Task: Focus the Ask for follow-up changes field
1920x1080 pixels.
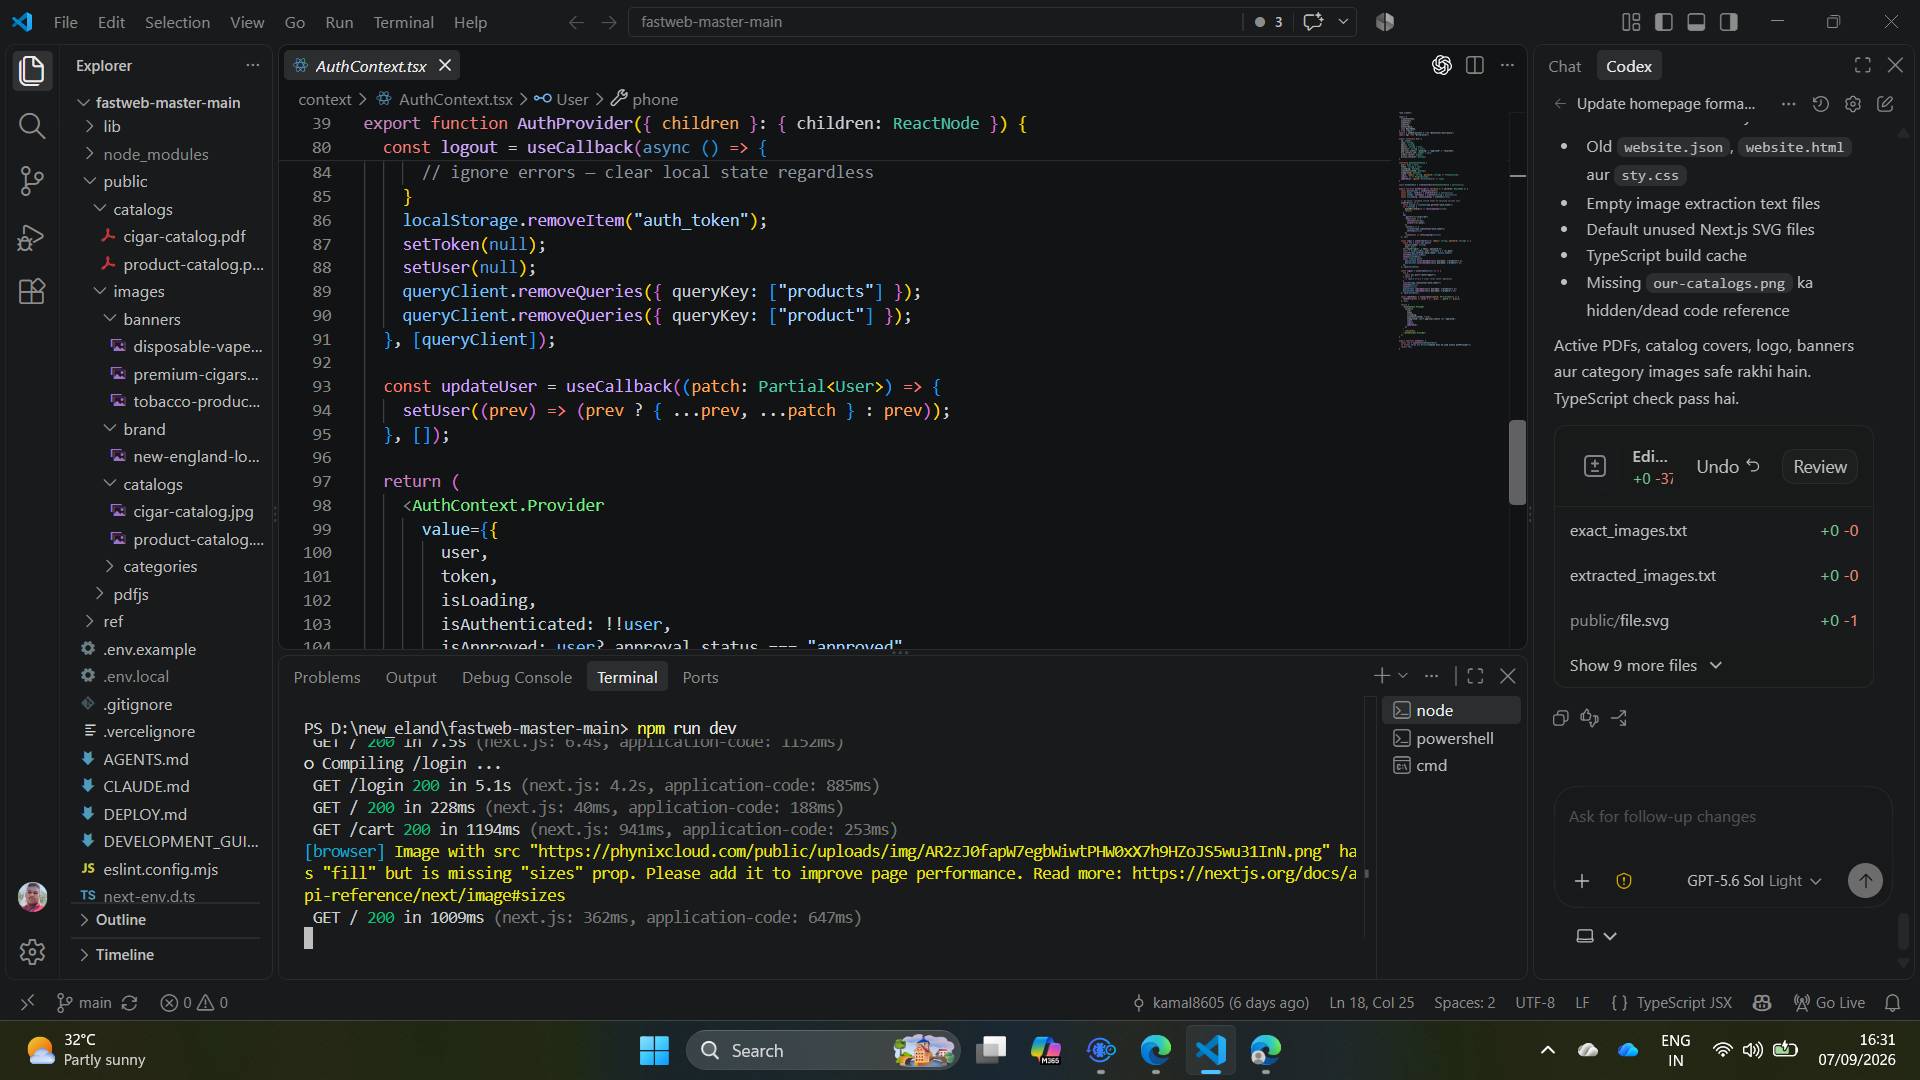Action: coord(1722,817)
